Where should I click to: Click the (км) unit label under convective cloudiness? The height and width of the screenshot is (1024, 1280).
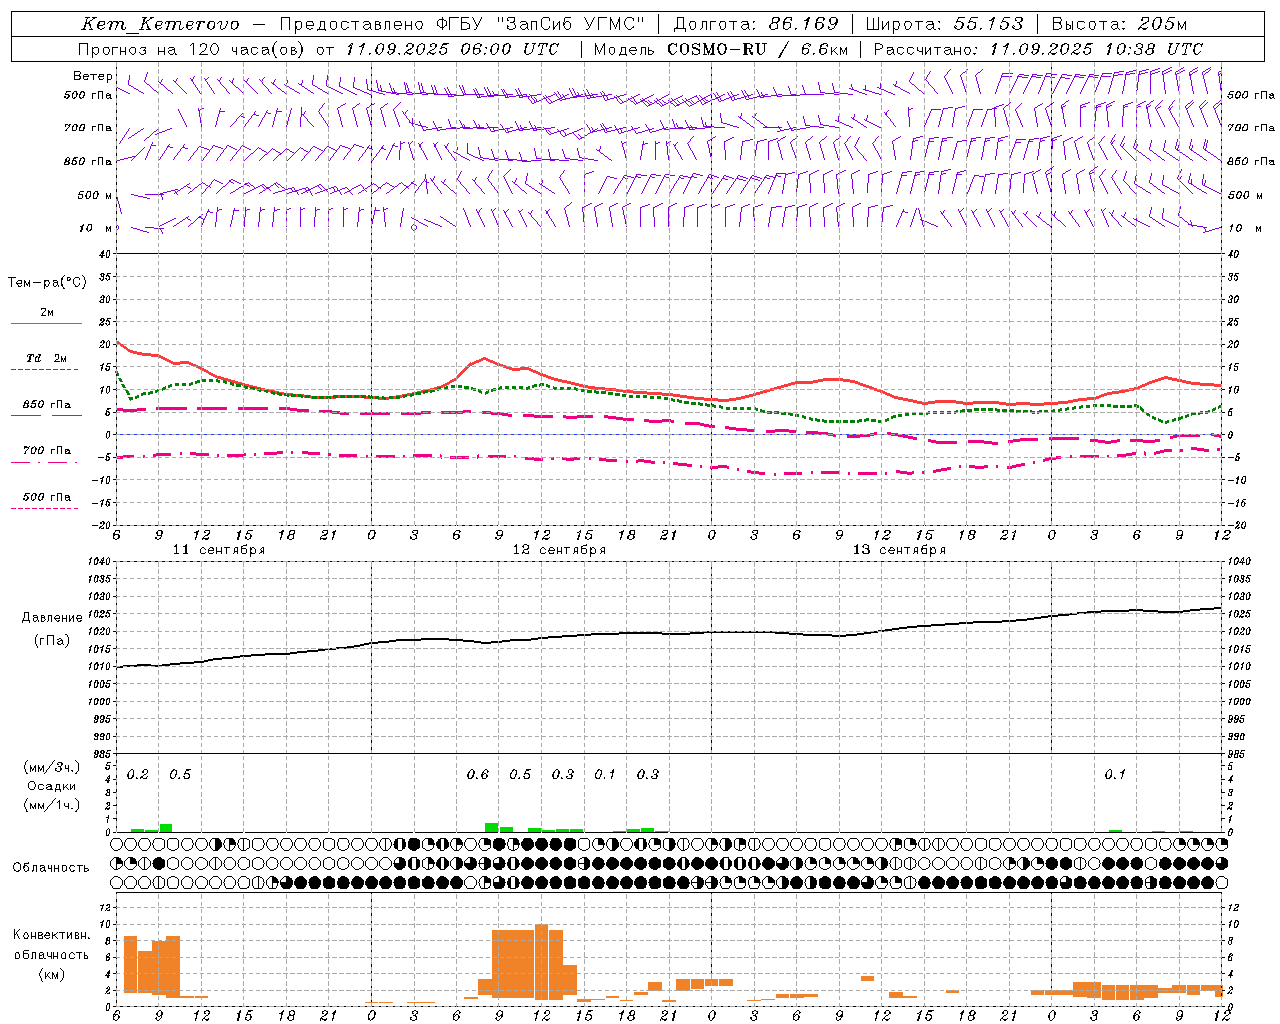[52, 975]
